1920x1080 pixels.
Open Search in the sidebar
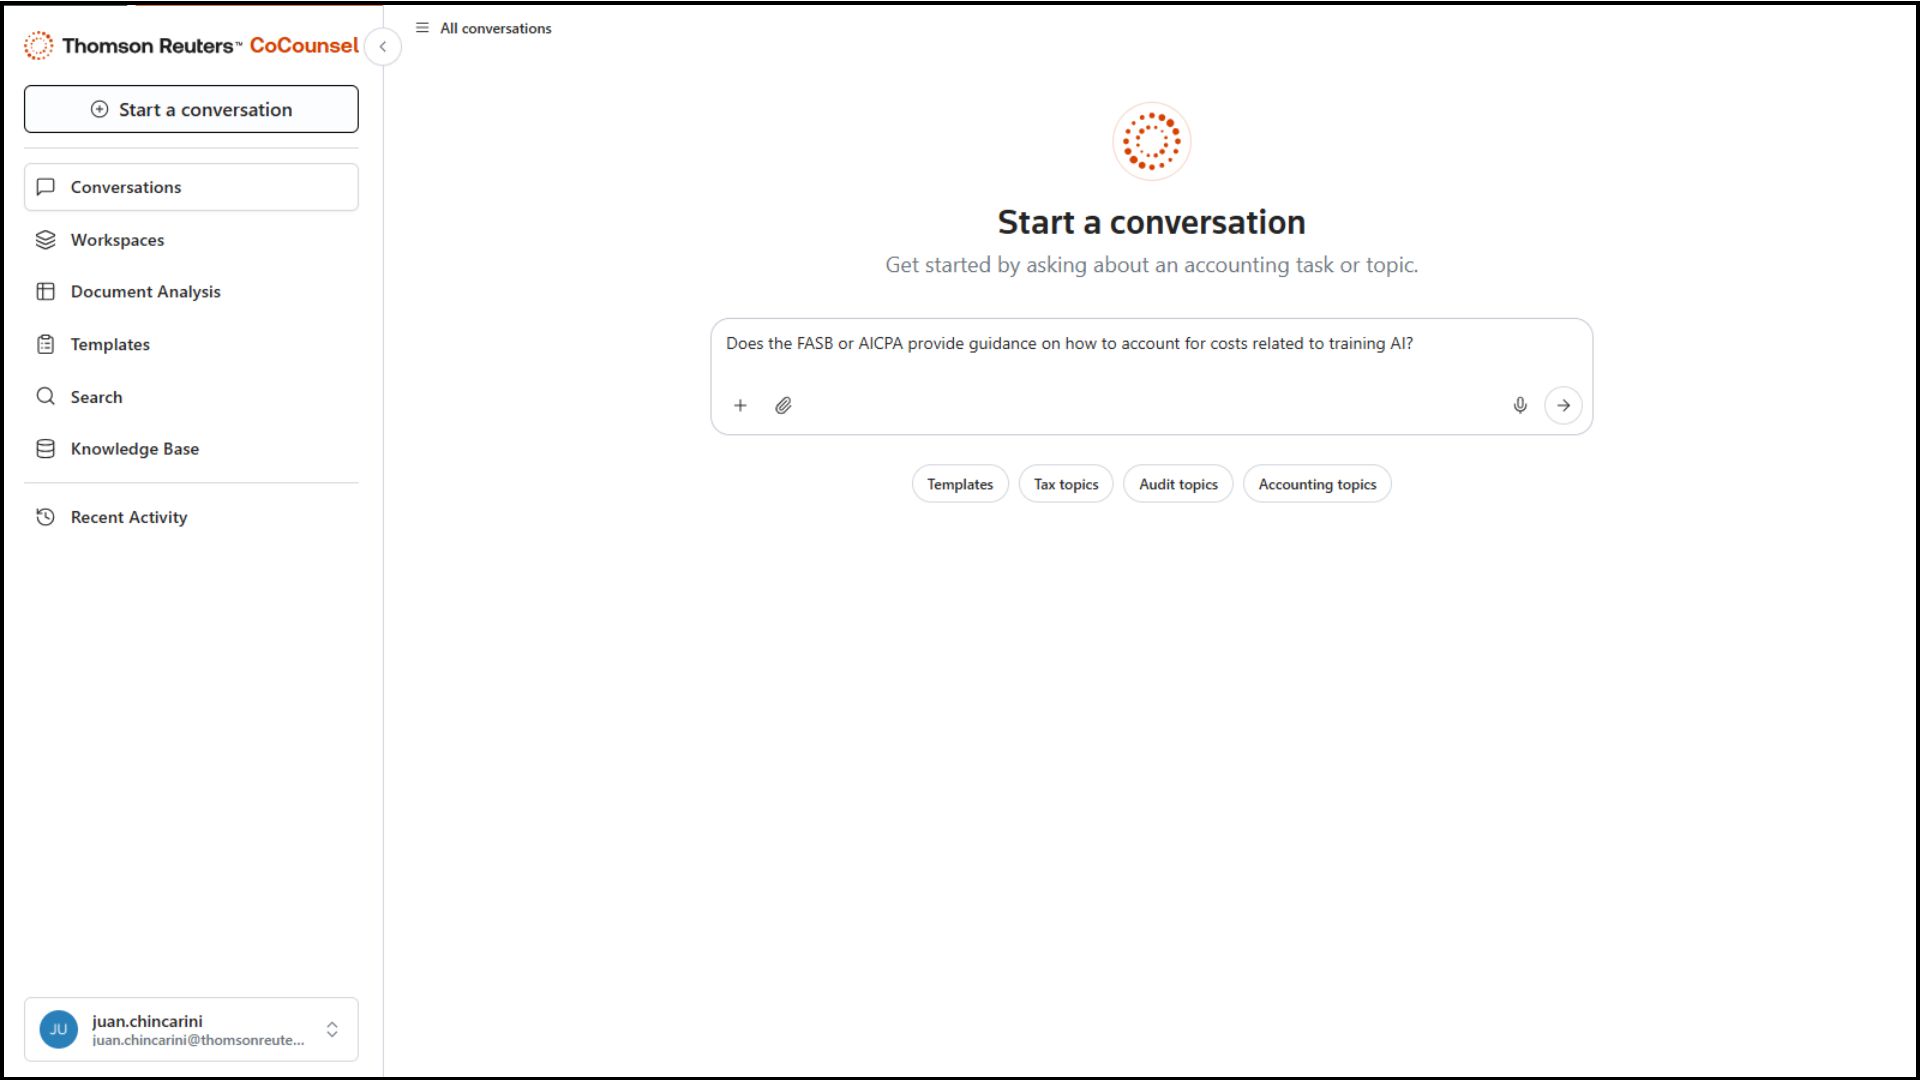tap(96, 397)
